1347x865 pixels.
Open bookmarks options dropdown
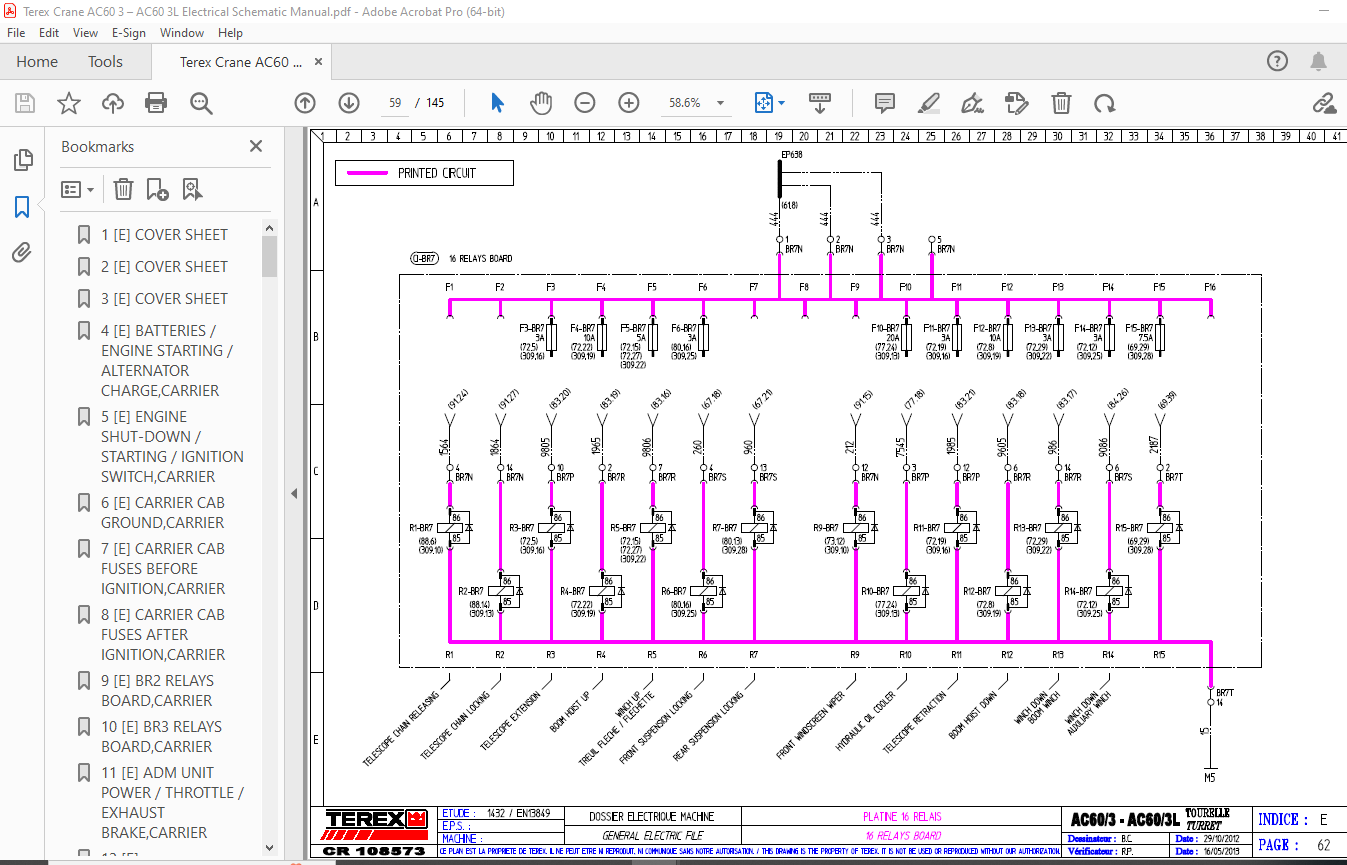click(78, 189)
